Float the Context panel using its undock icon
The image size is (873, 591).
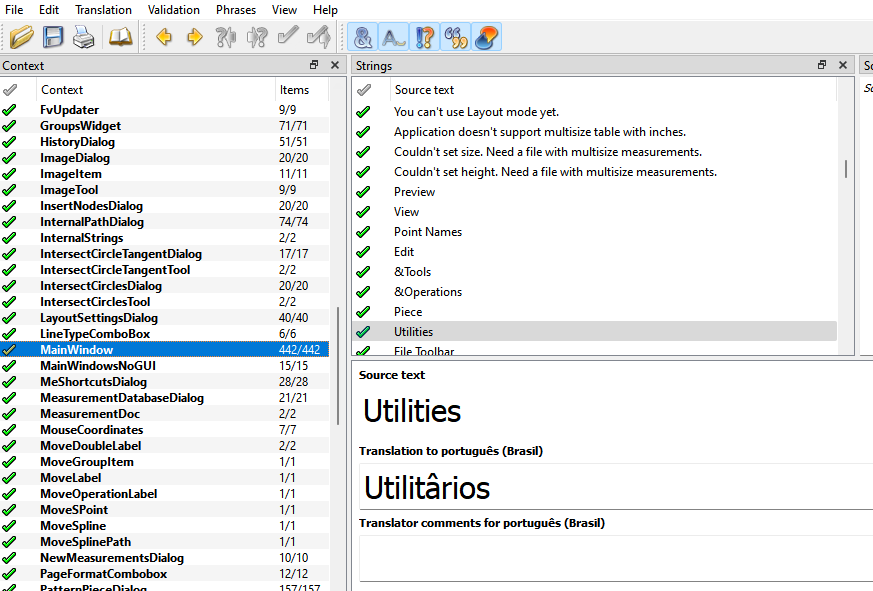pyautogui.click(x=314, y=65)
